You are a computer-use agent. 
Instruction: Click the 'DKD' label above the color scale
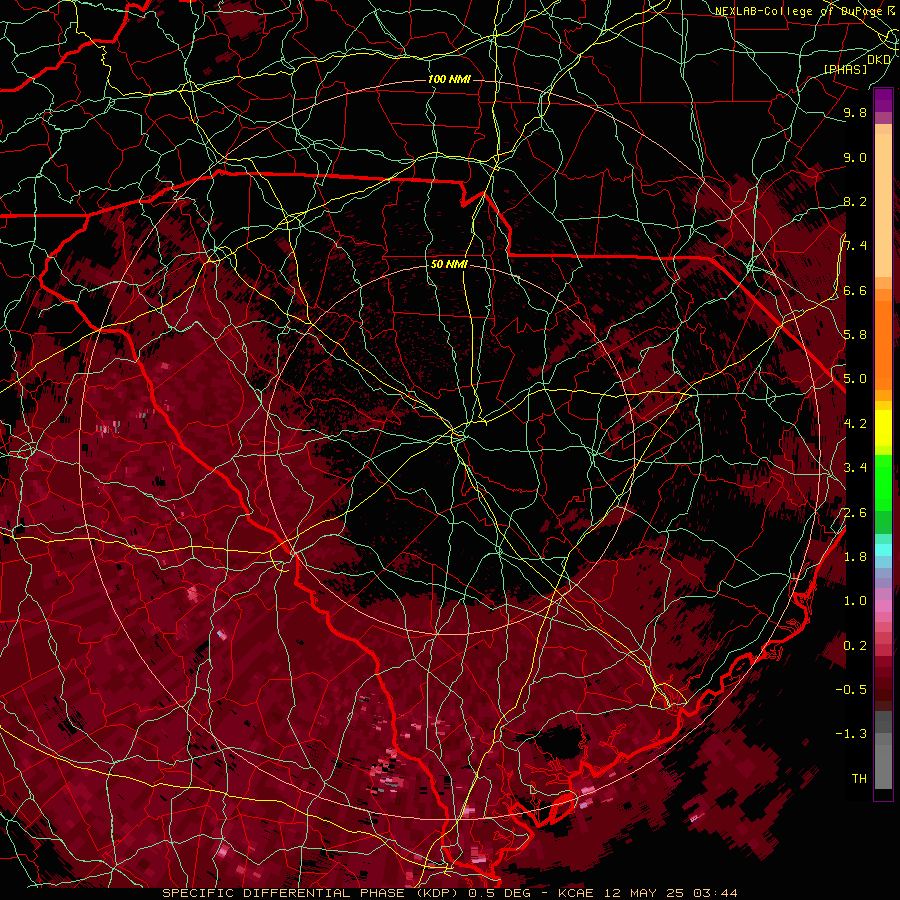(x=879, y=59)
